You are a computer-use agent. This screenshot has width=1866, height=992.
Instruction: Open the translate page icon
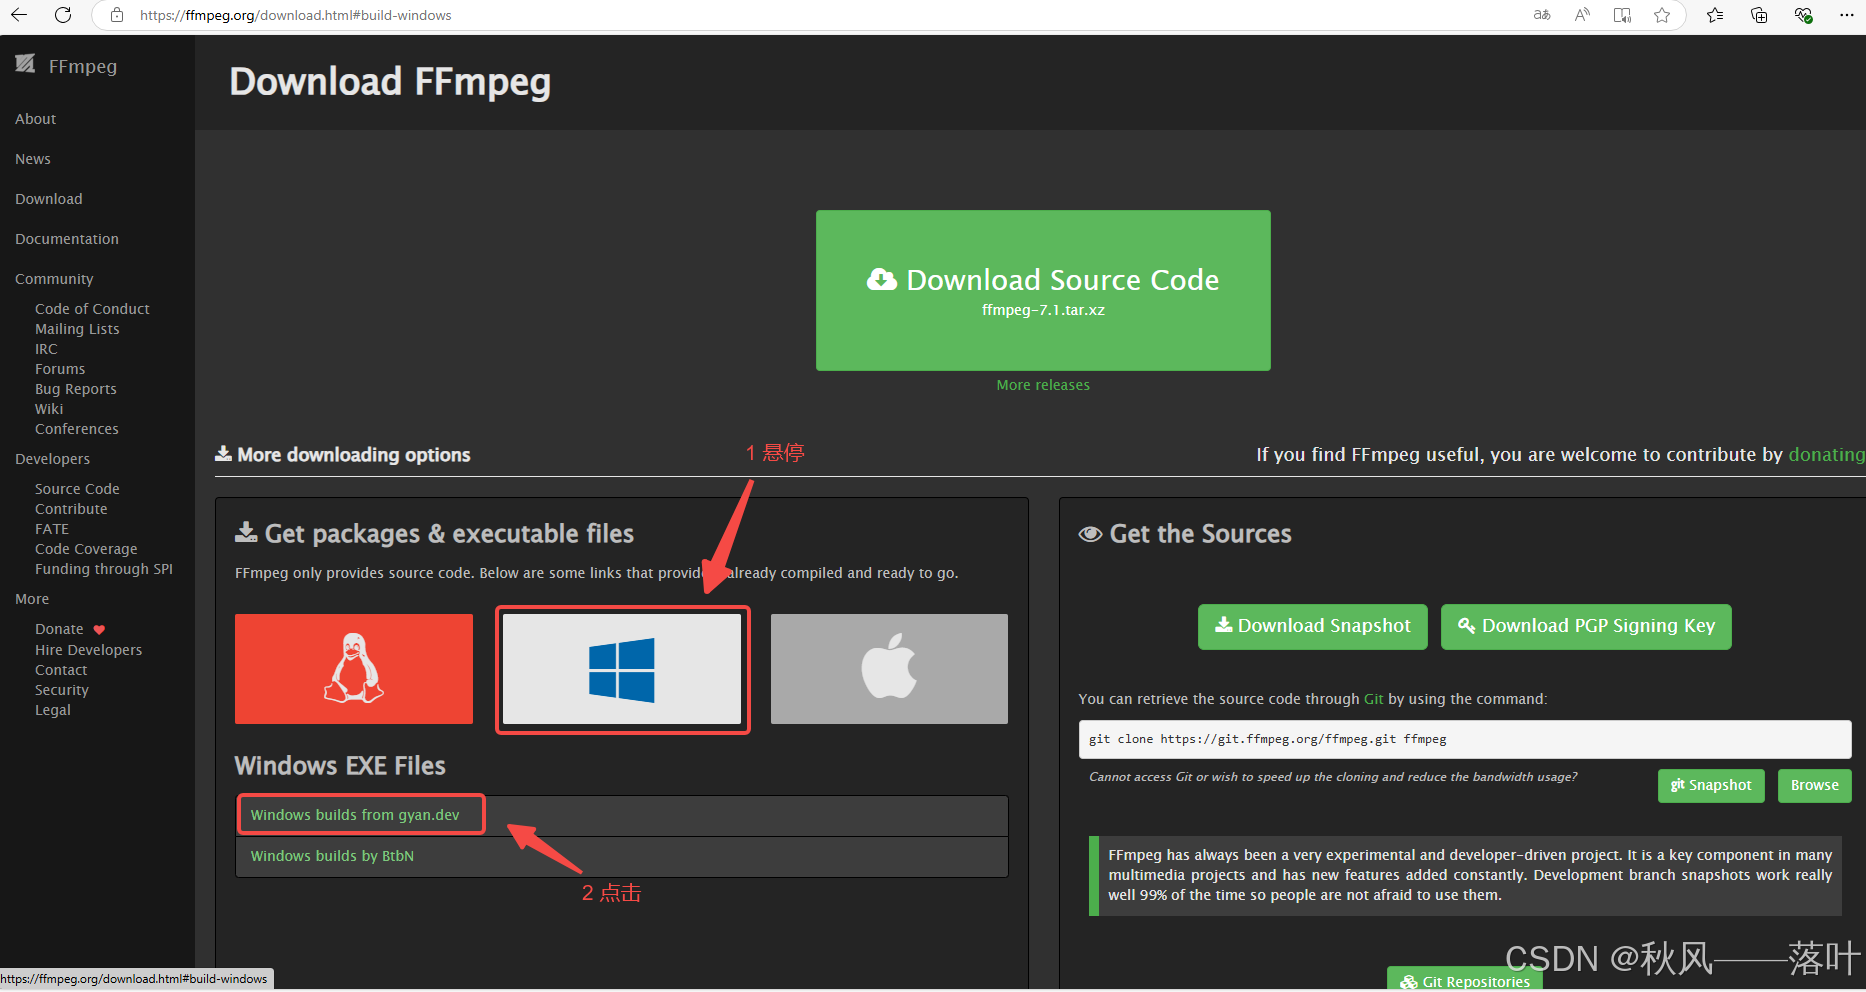(x=1542, y=15)
